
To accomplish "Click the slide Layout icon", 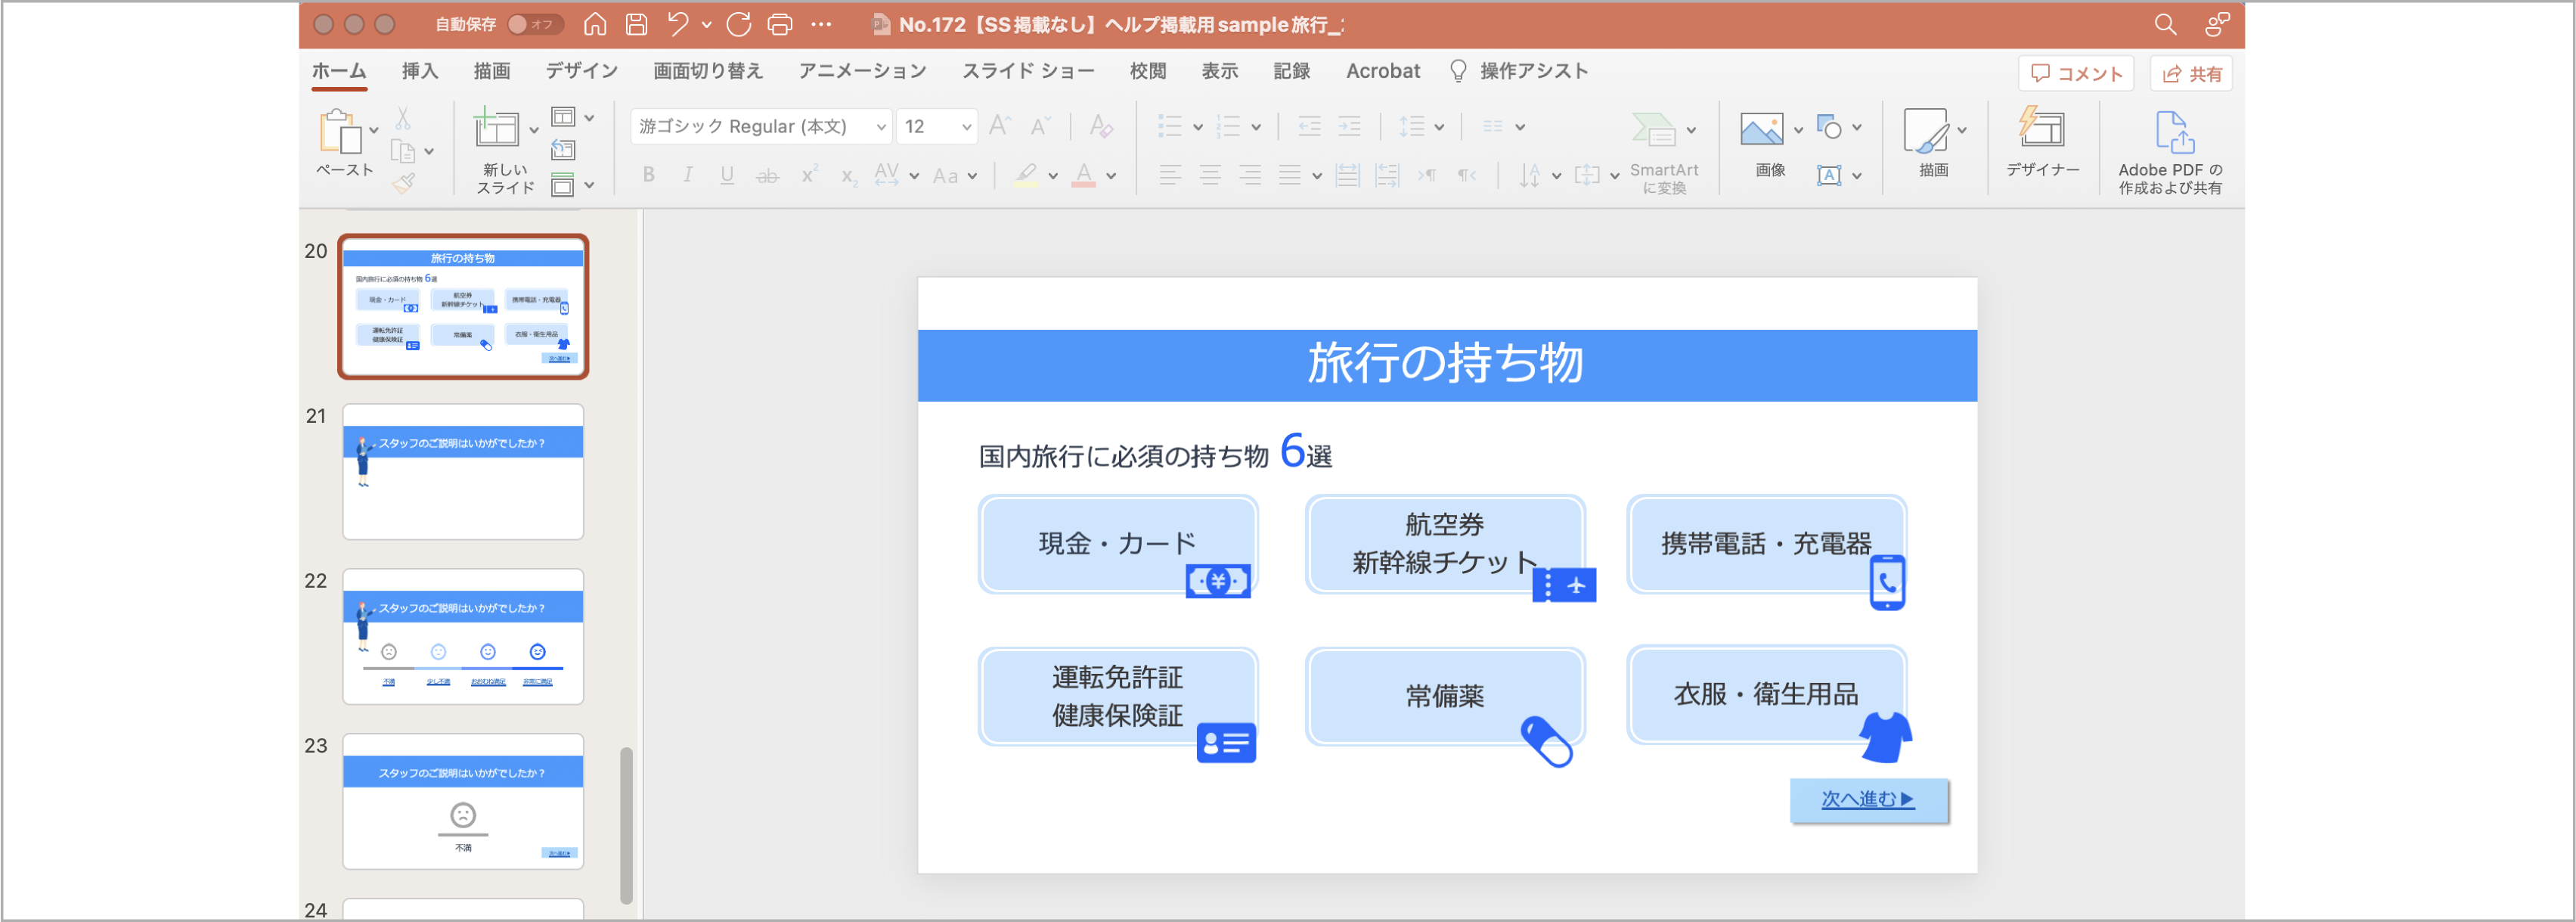I will (x=564, y=117).
